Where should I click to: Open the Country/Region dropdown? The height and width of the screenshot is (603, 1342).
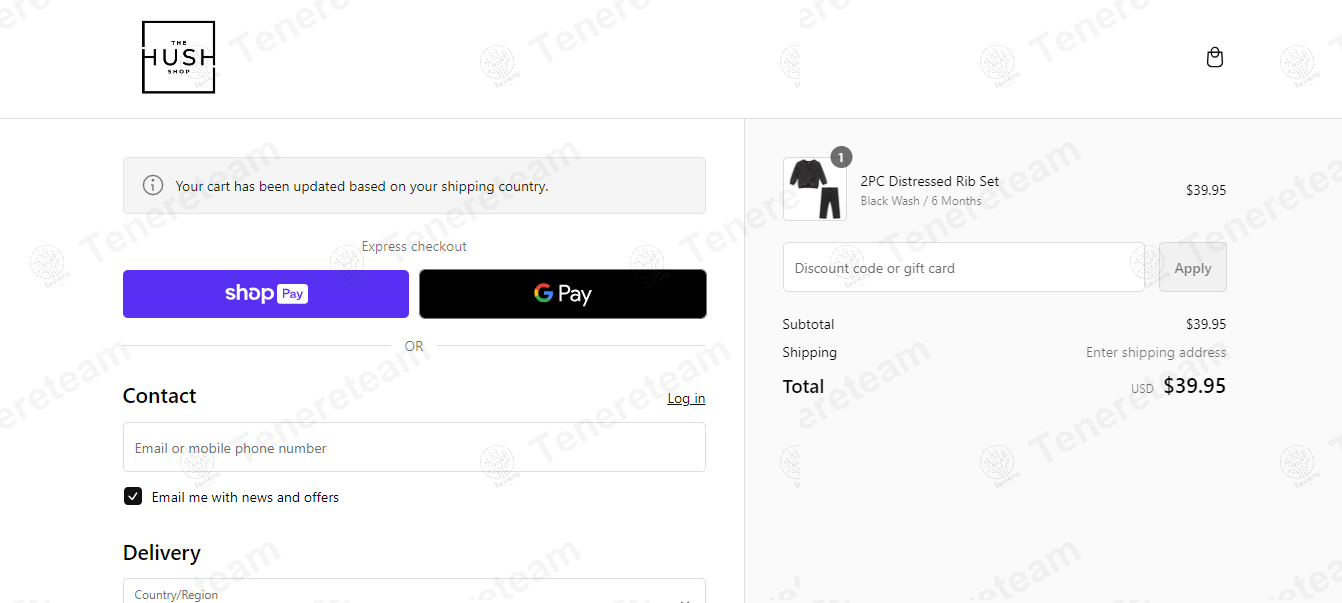(x=414, y=591)
